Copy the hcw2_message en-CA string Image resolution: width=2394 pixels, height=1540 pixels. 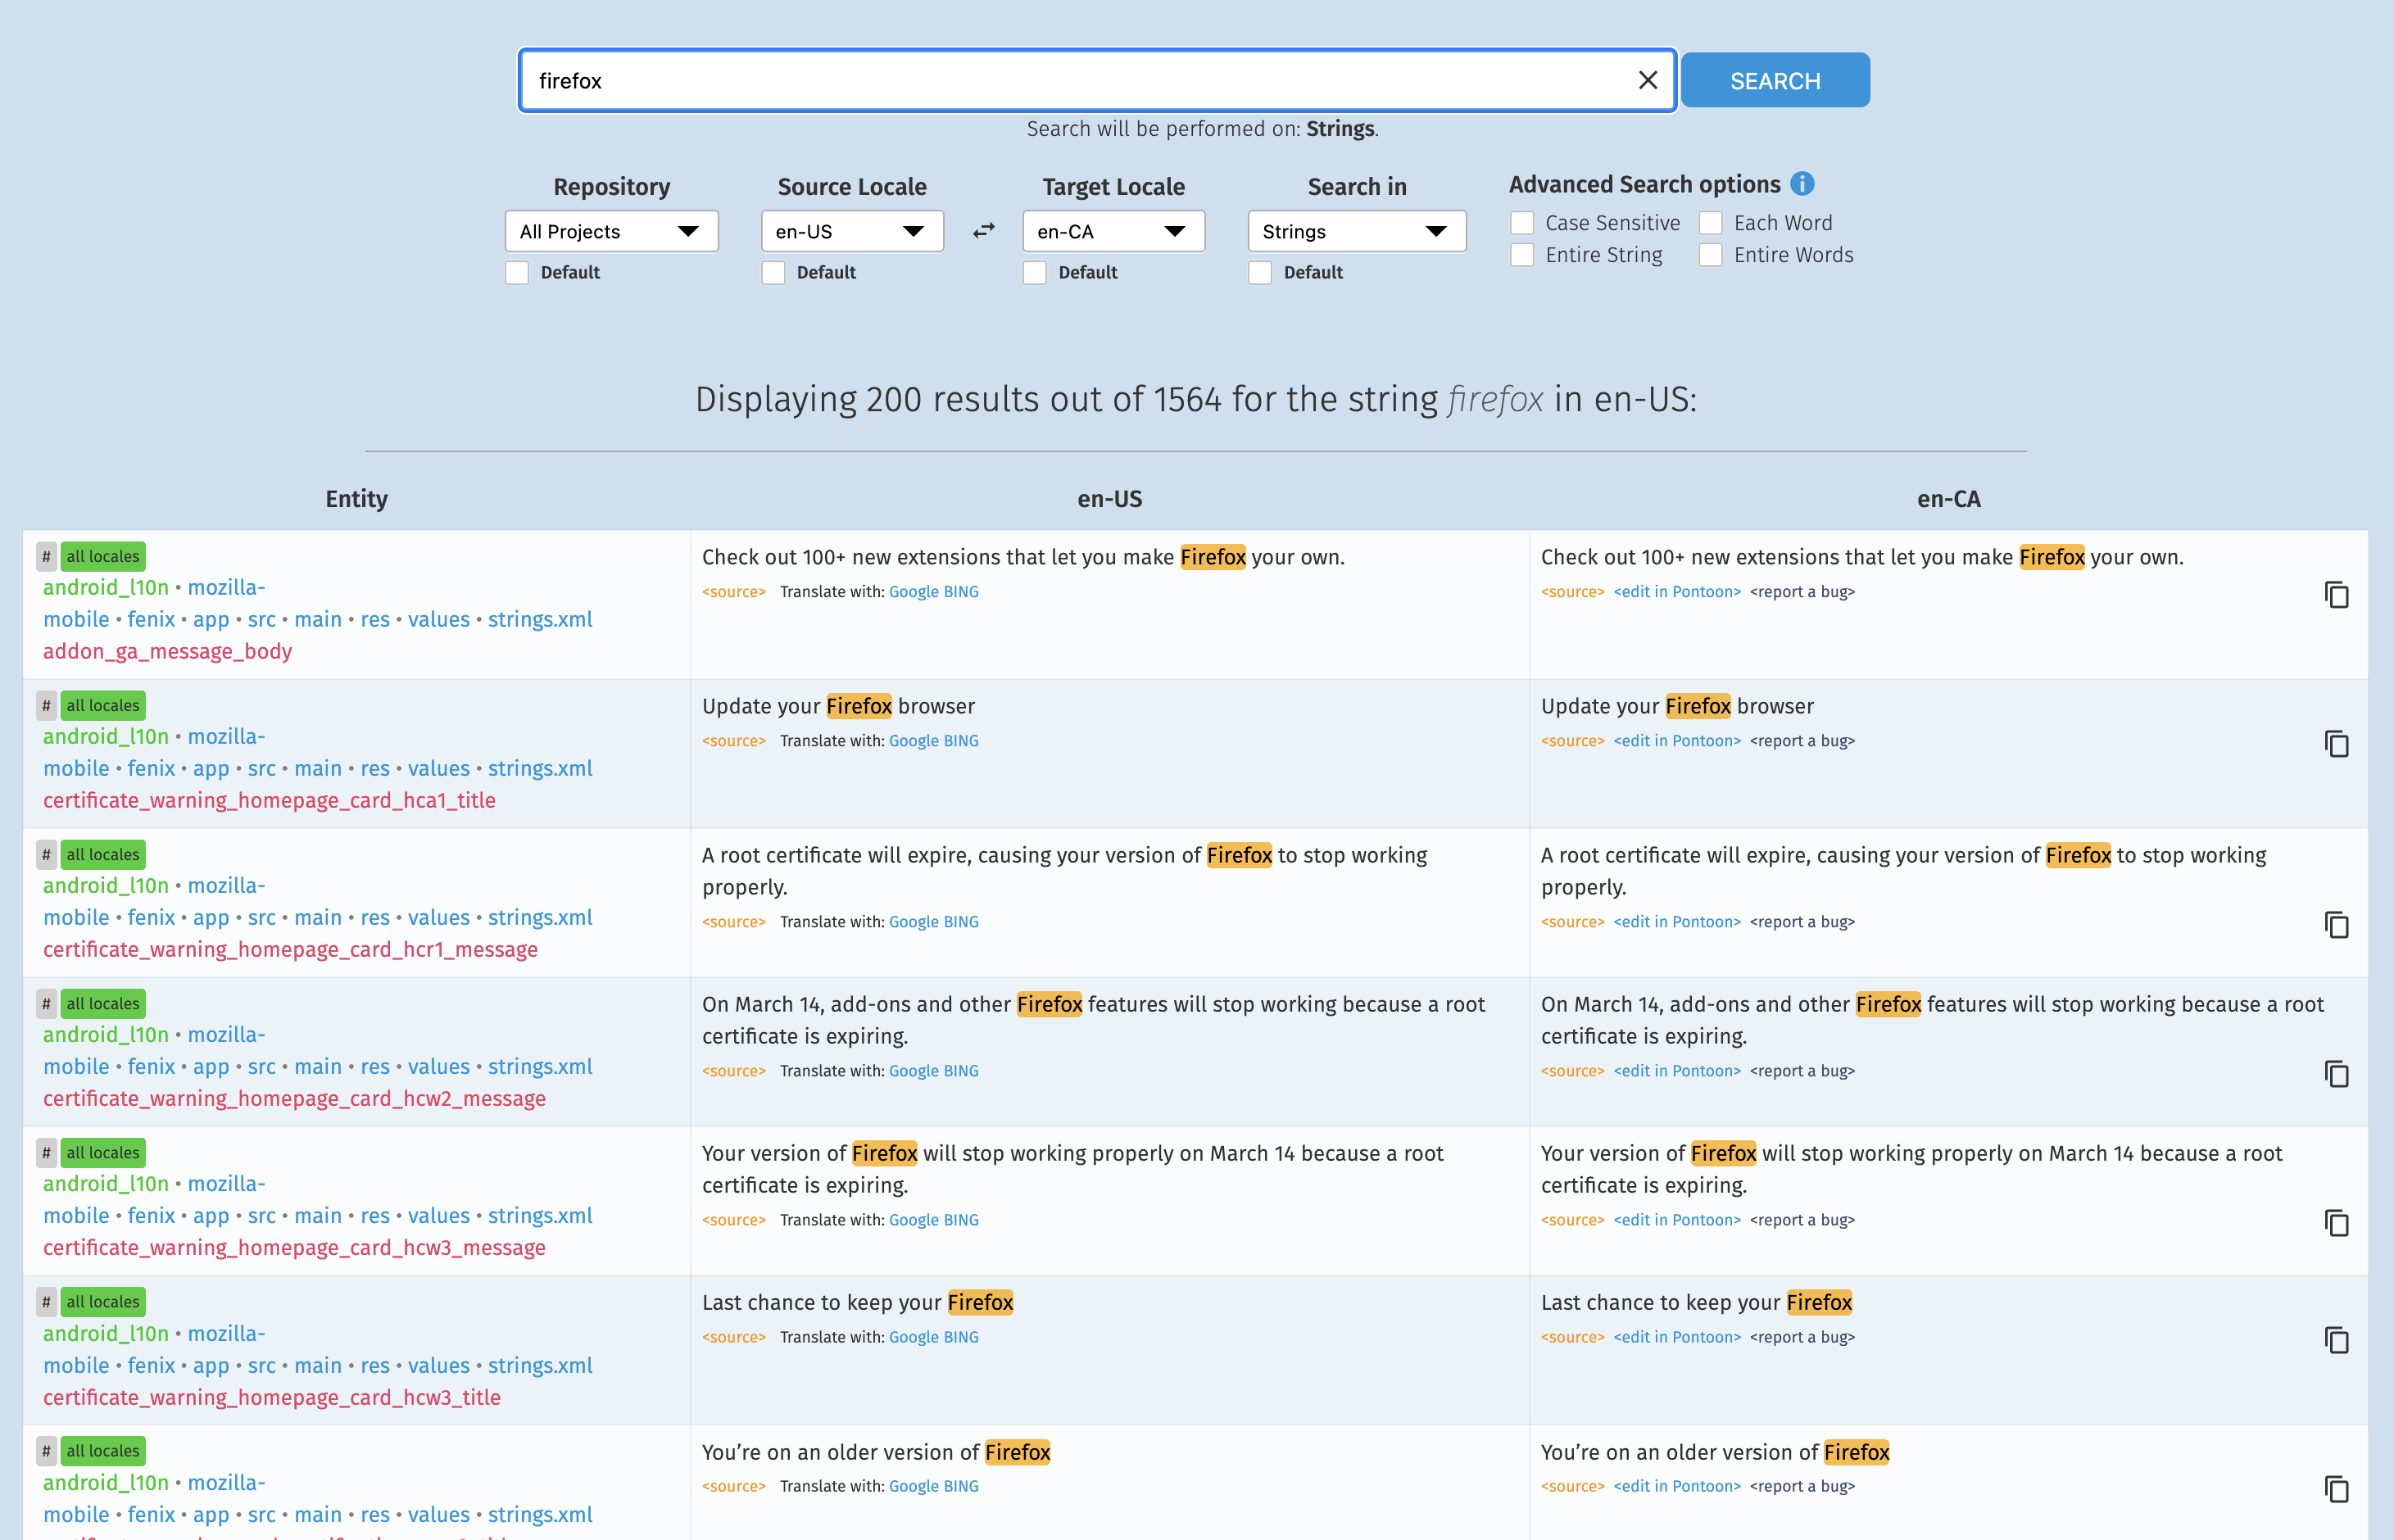point(2336,1074)
